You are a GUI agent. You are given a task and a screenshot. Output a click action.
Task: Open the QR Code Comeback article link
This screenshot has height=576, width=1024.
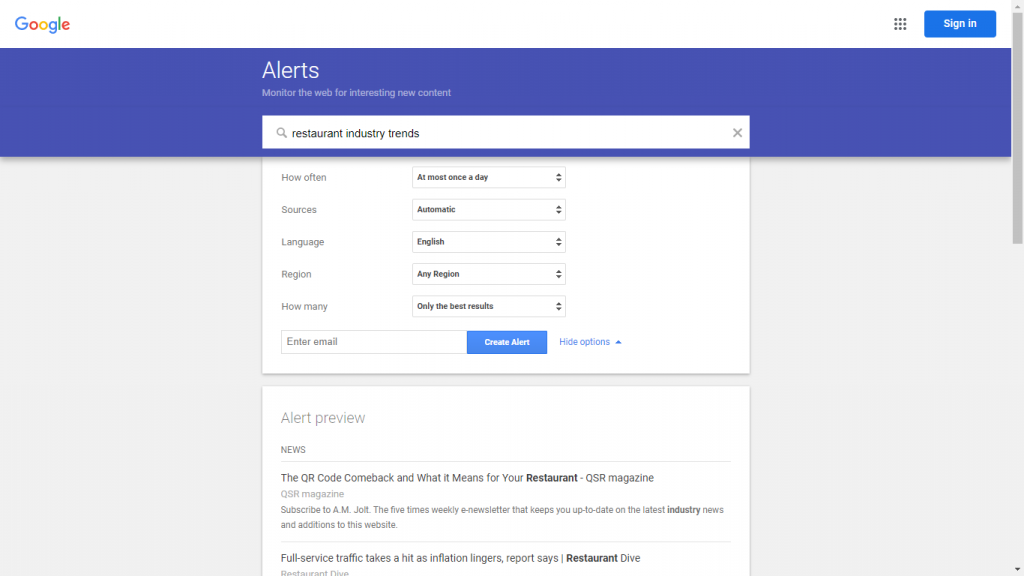pos(467,478)
